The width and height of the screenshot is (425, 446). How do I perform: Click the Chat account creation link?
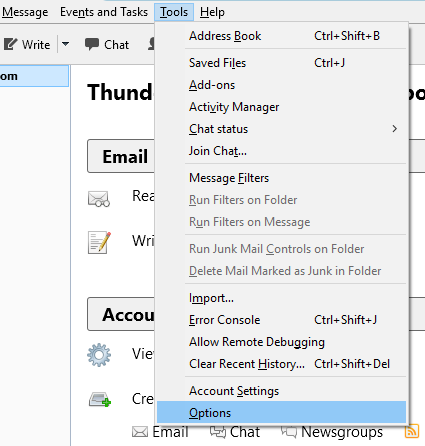pos(244,432)
